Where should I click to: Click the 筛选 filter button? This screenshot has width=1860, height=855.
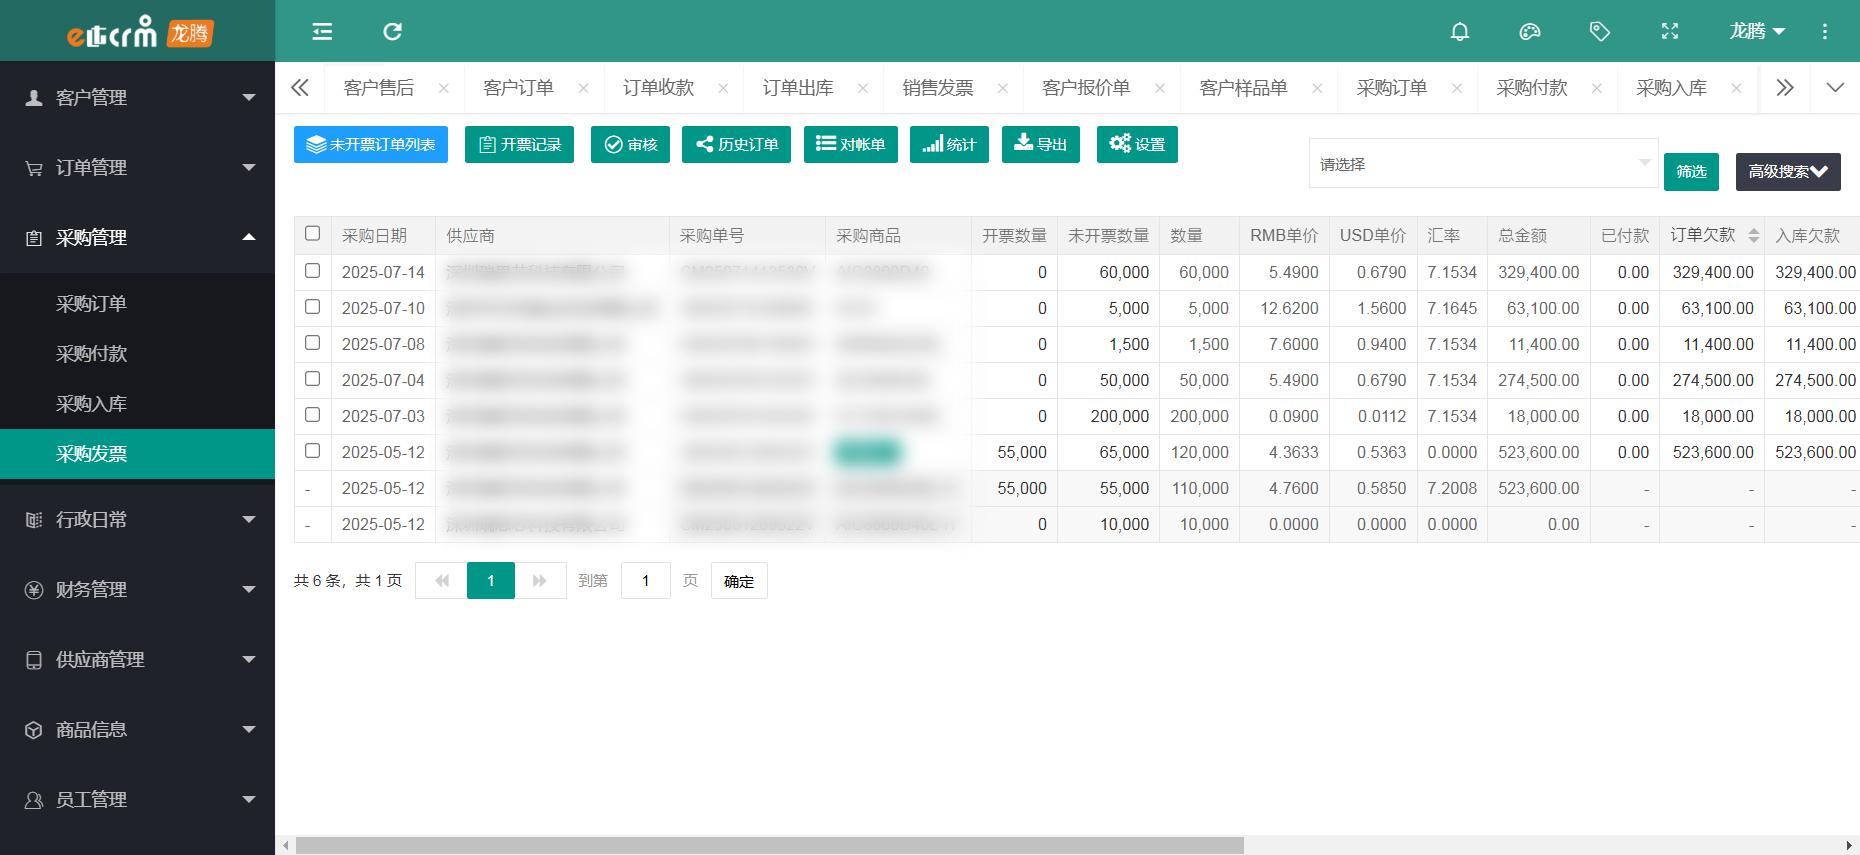pos(1691,172)
